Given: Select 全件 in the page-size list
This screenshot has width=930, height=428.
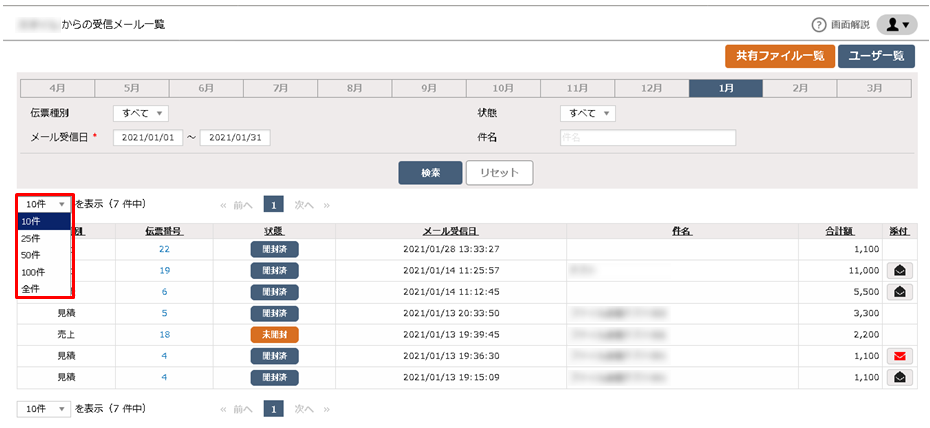Looking at the screenshot, I should point(31,289).
